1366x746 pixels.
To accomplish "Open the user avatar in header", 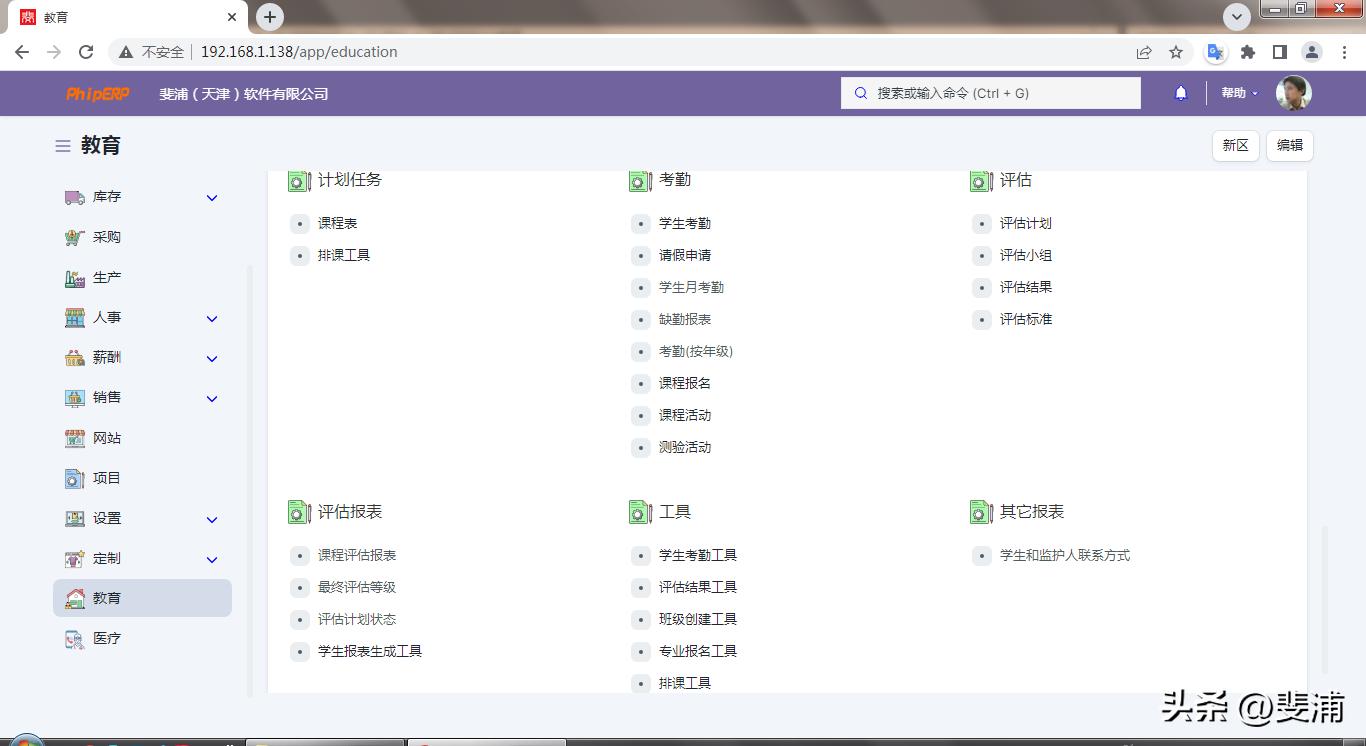I will pos(1293,93).
